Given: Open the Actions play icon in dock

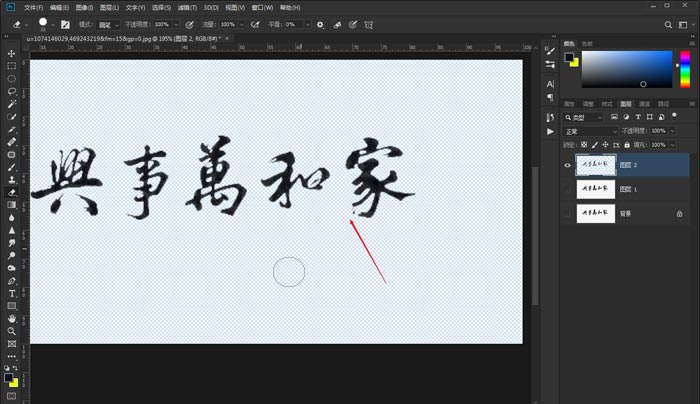Looking at the screenshot, I should tap(550, 132).
